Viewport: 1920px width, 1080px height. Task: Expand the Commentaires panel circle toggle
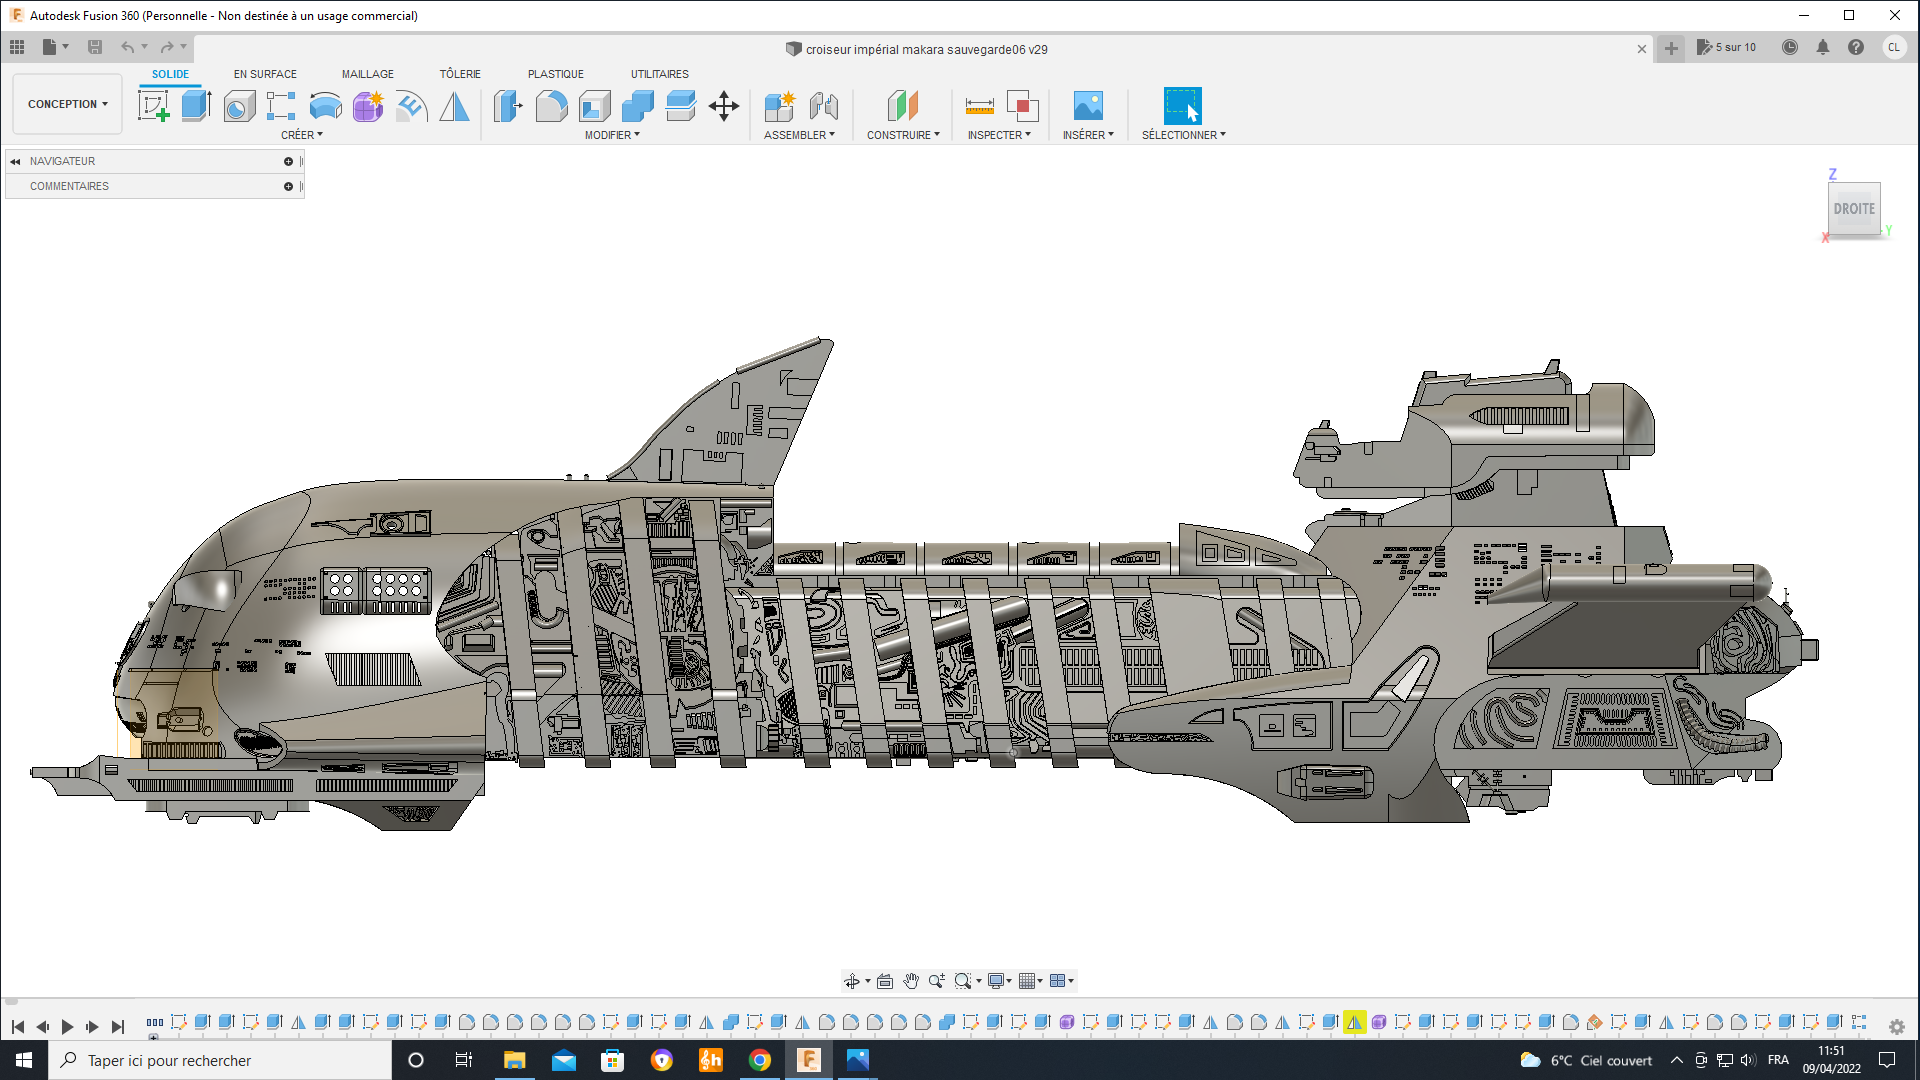click(288, 186)
